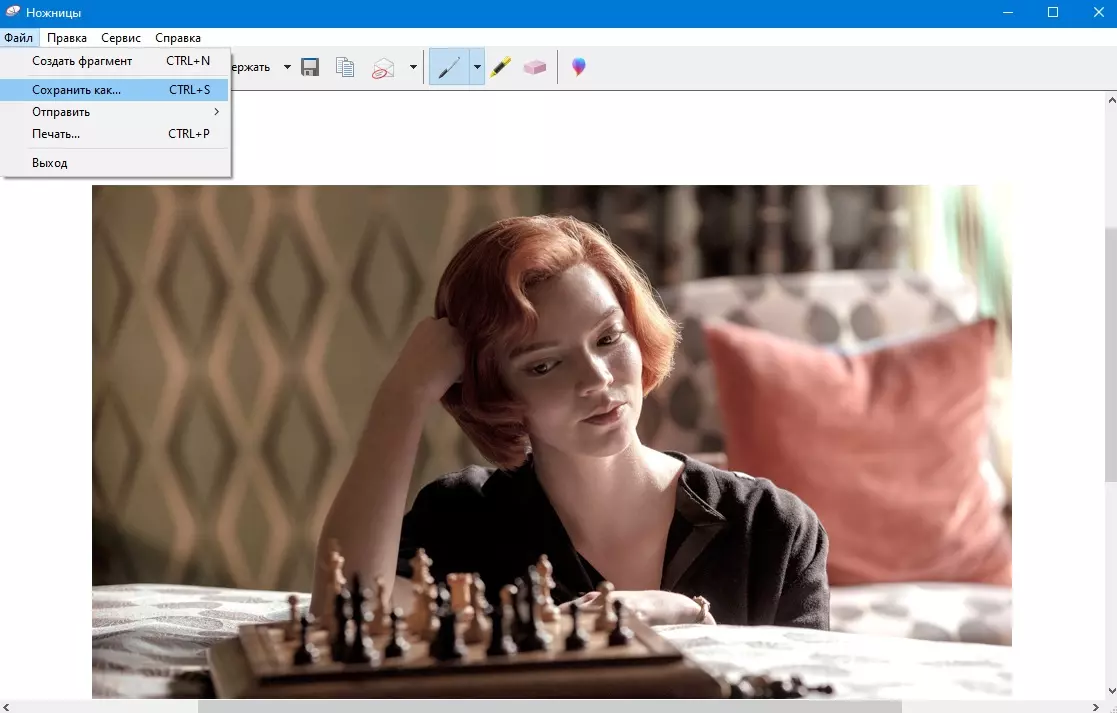
Task: Select the yellow Highlighter tool
Action: coord(501,67)
